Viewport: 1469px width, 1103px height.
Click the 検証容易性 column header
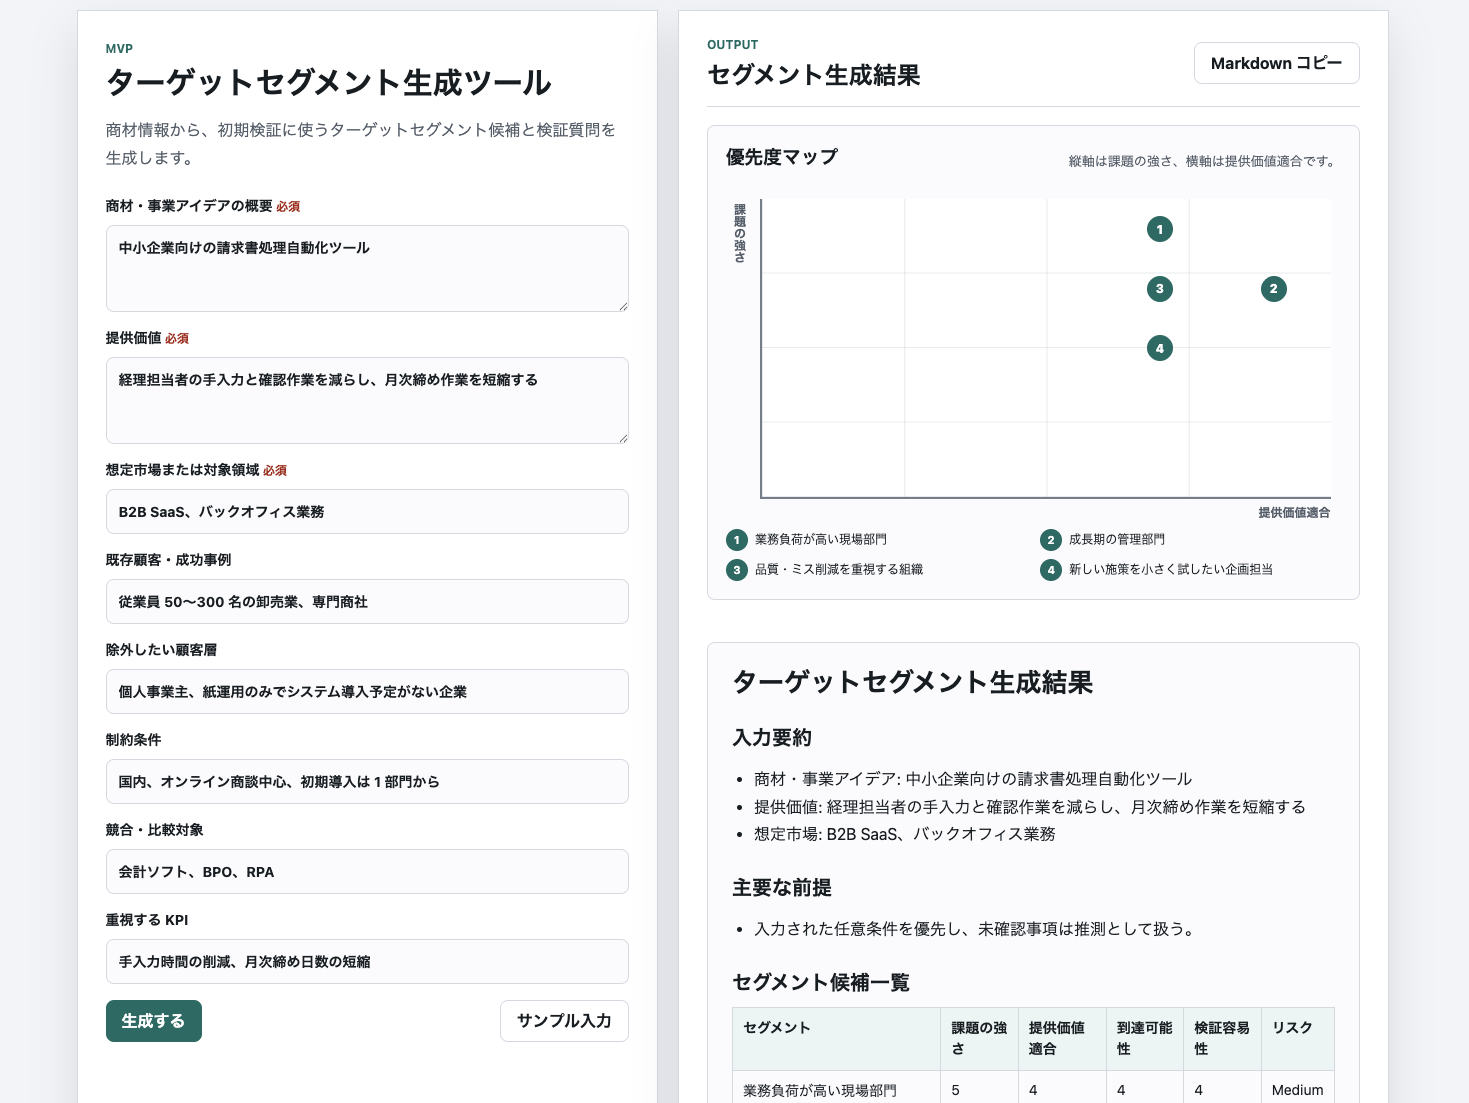1222,1038
